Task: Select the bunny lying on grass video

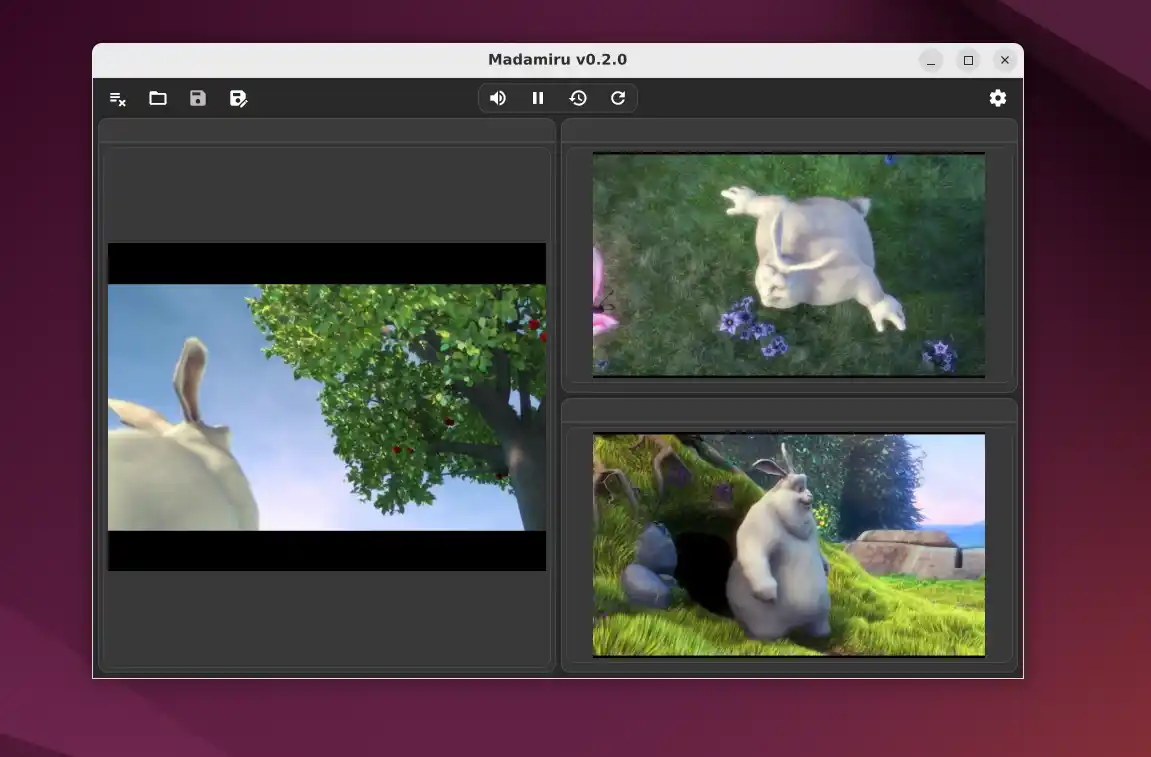Action: [x=789, y=264]
